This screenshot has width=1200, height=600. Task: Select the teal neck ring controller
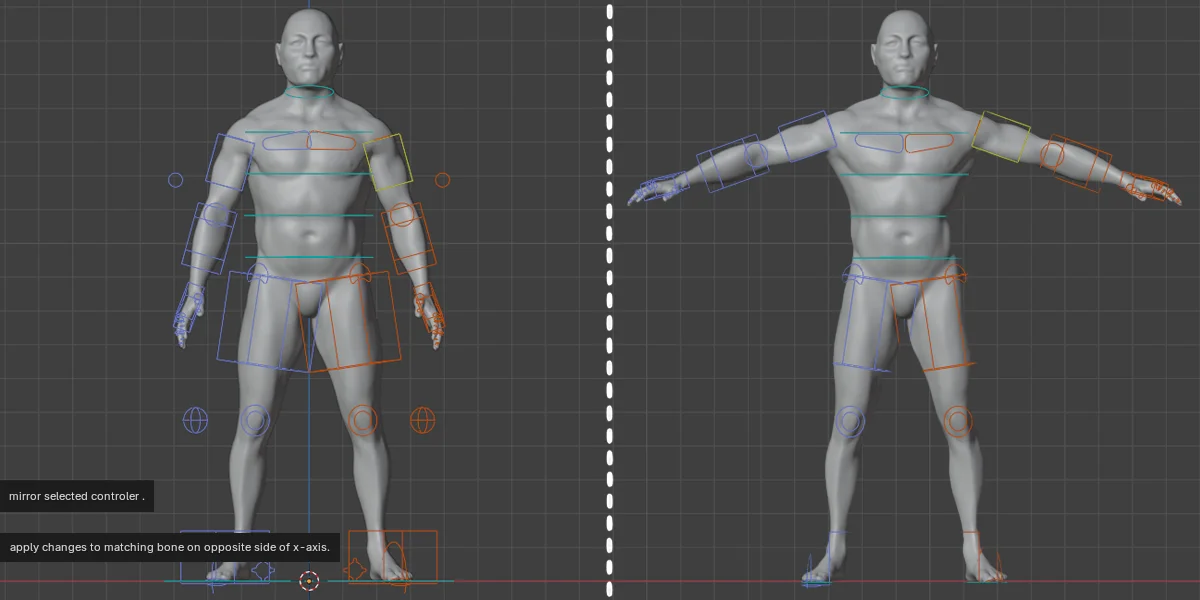point(308,91)
